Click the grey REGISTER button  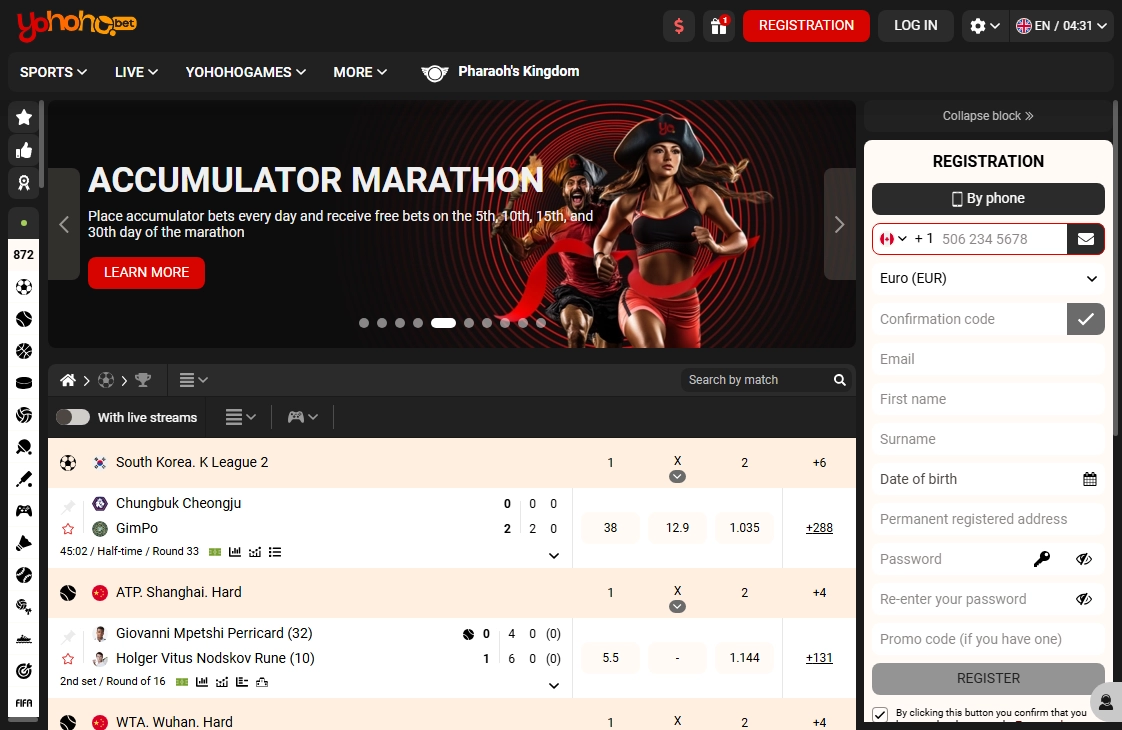pyautogui.click(x=988, y=678)
